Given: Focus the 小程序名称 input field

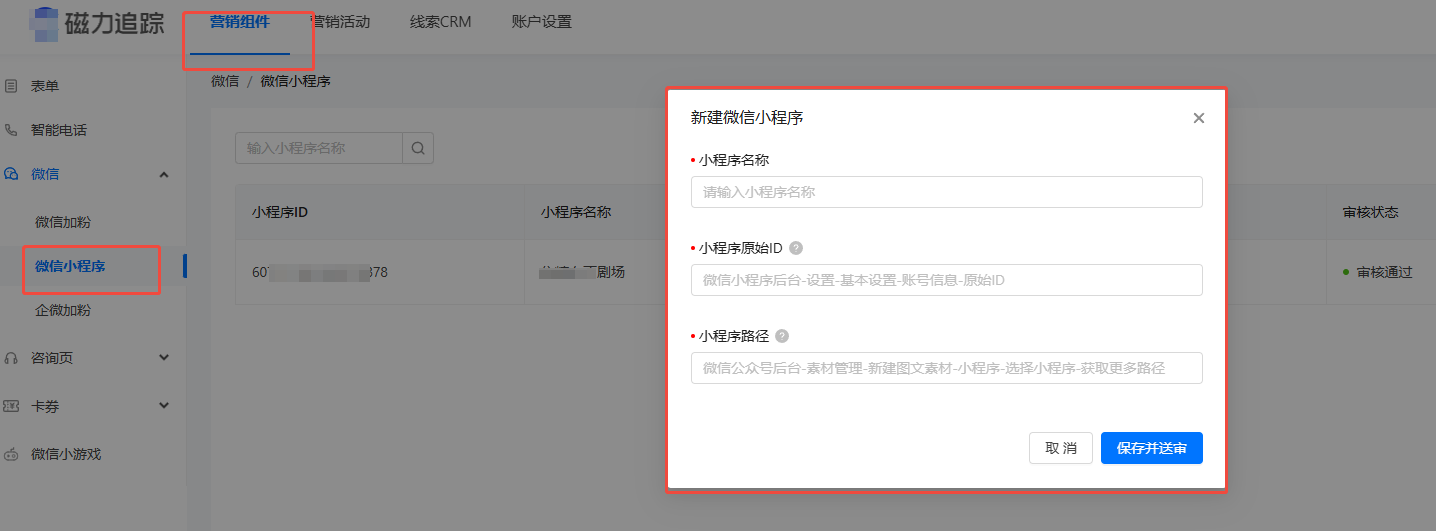Looking at the screenshot, I should point(947,192).
